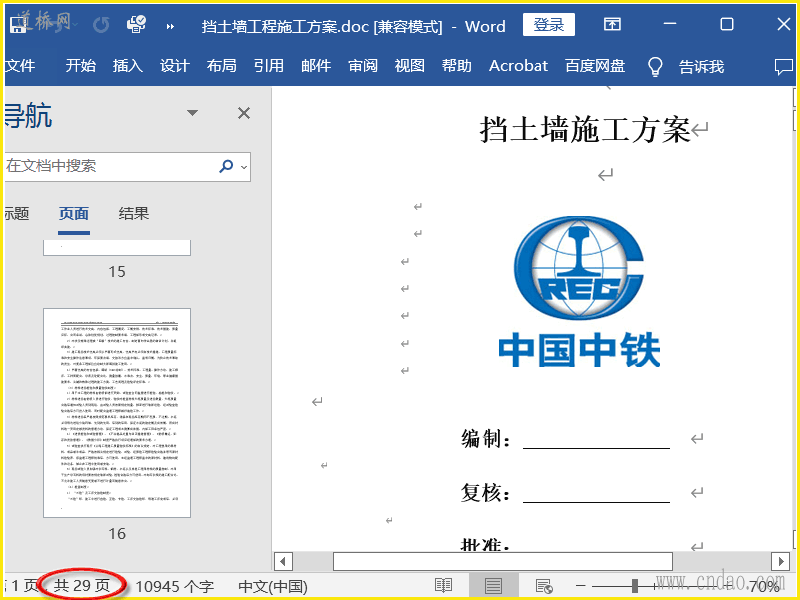800x600 pixels.
Task: Click the accessibility check printer icon
Action: click(x=136, y=24)
